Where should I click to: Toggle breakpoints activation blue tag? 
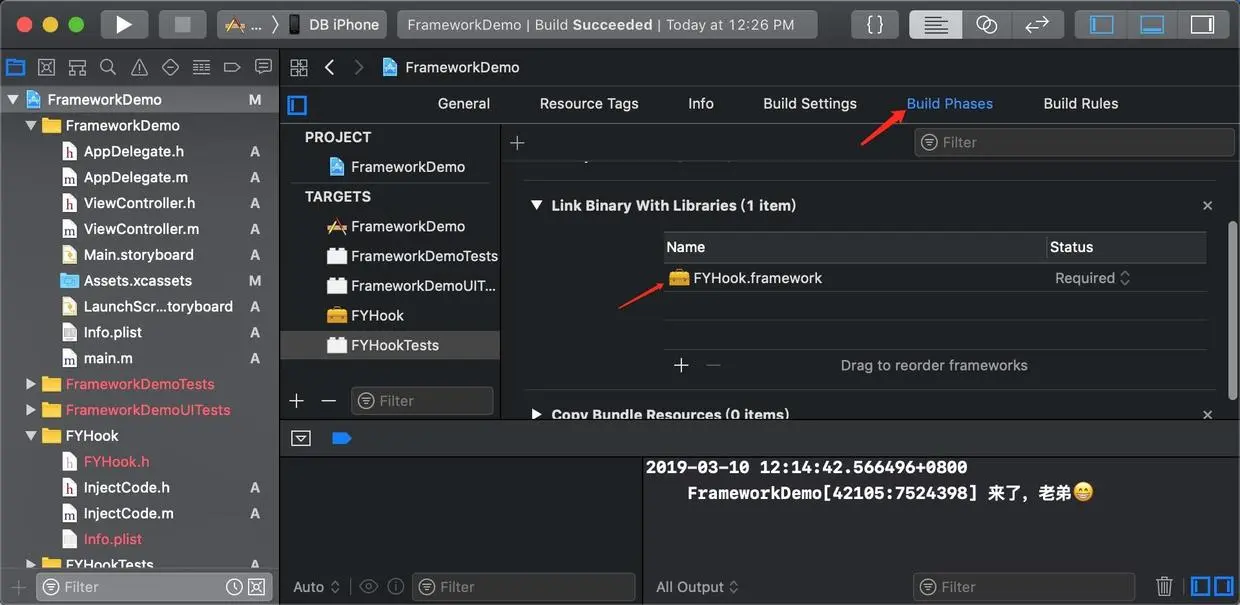tap(341, 438)
